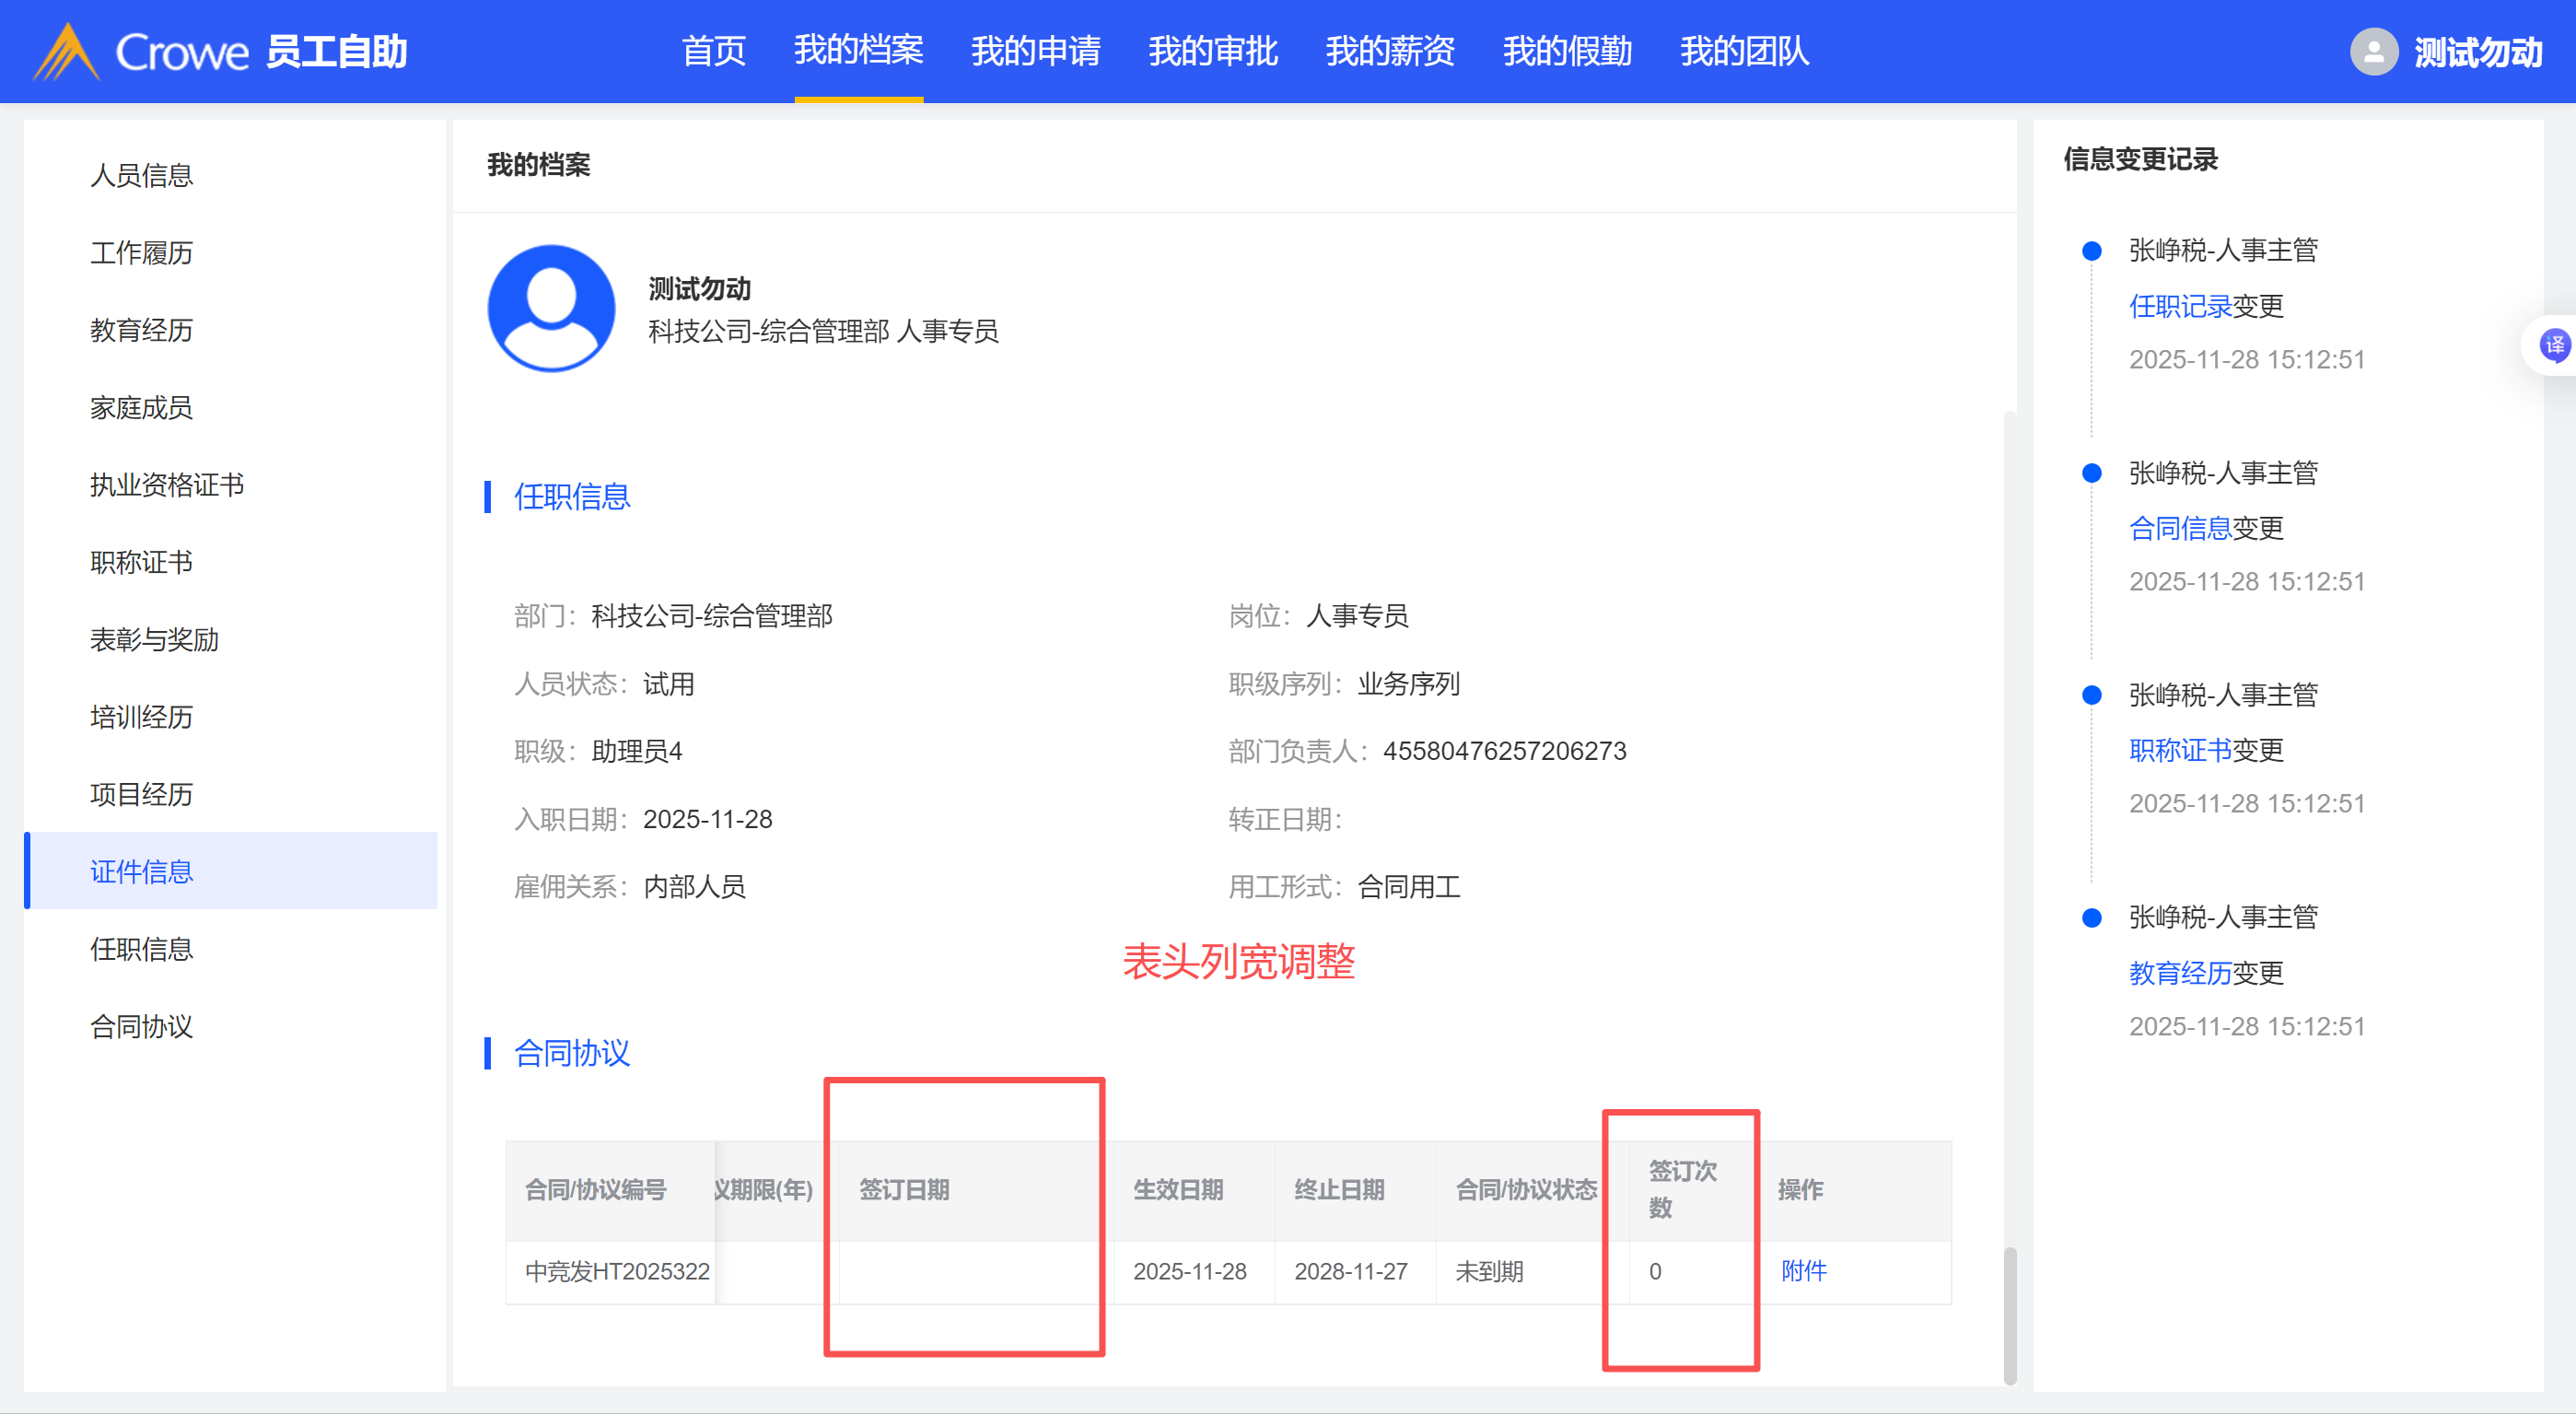
Task: Switch to 我的申请 tab
Action: [x=1035, y=52]
